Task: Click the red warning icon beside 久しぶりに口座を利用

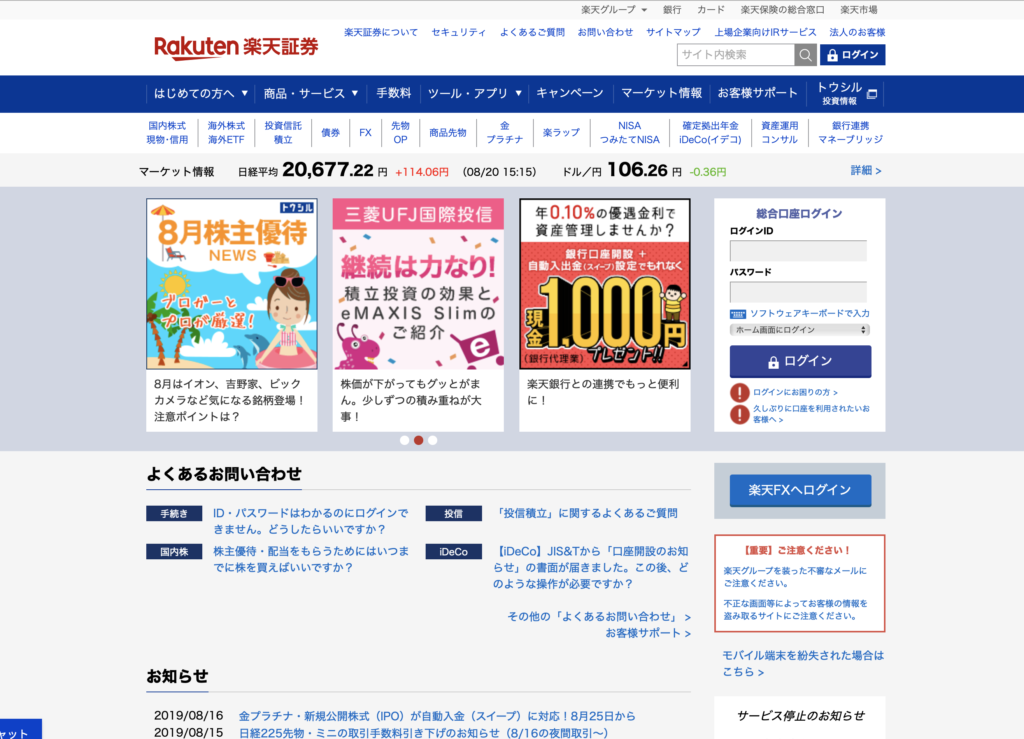Action: tap(739, 414)
